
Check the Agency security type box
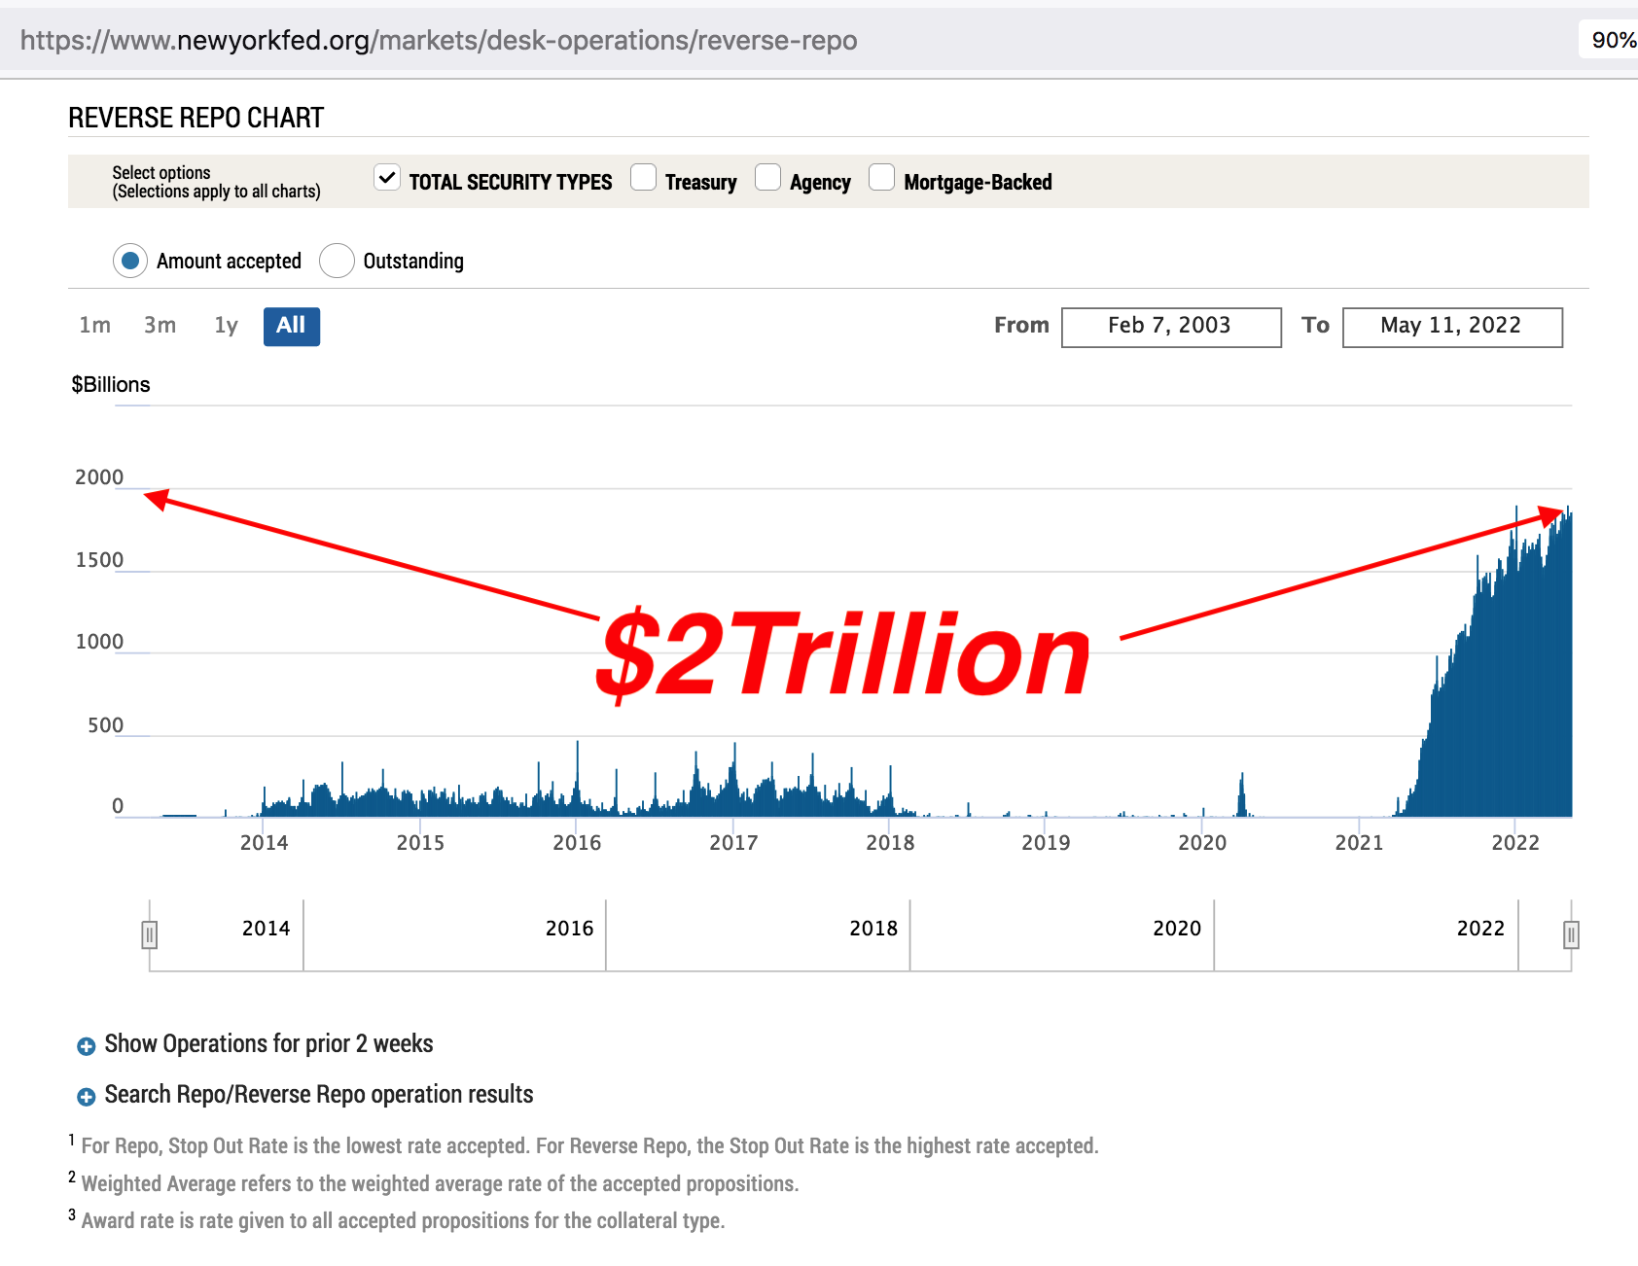click(x=768, y=179)
